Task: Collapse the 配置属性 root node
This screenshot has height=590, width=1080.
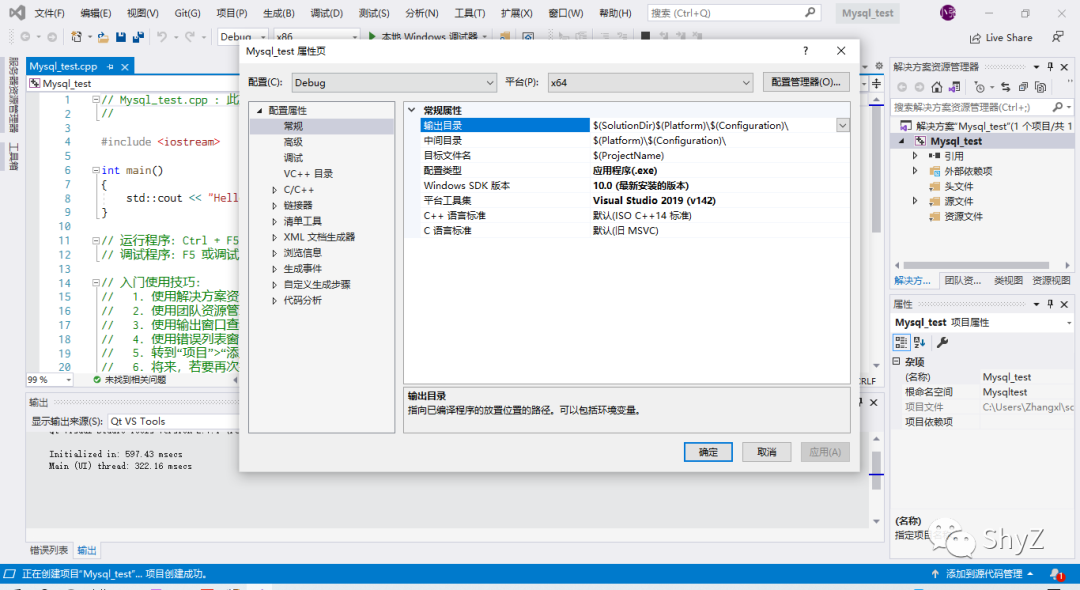Action: (260, 111)
